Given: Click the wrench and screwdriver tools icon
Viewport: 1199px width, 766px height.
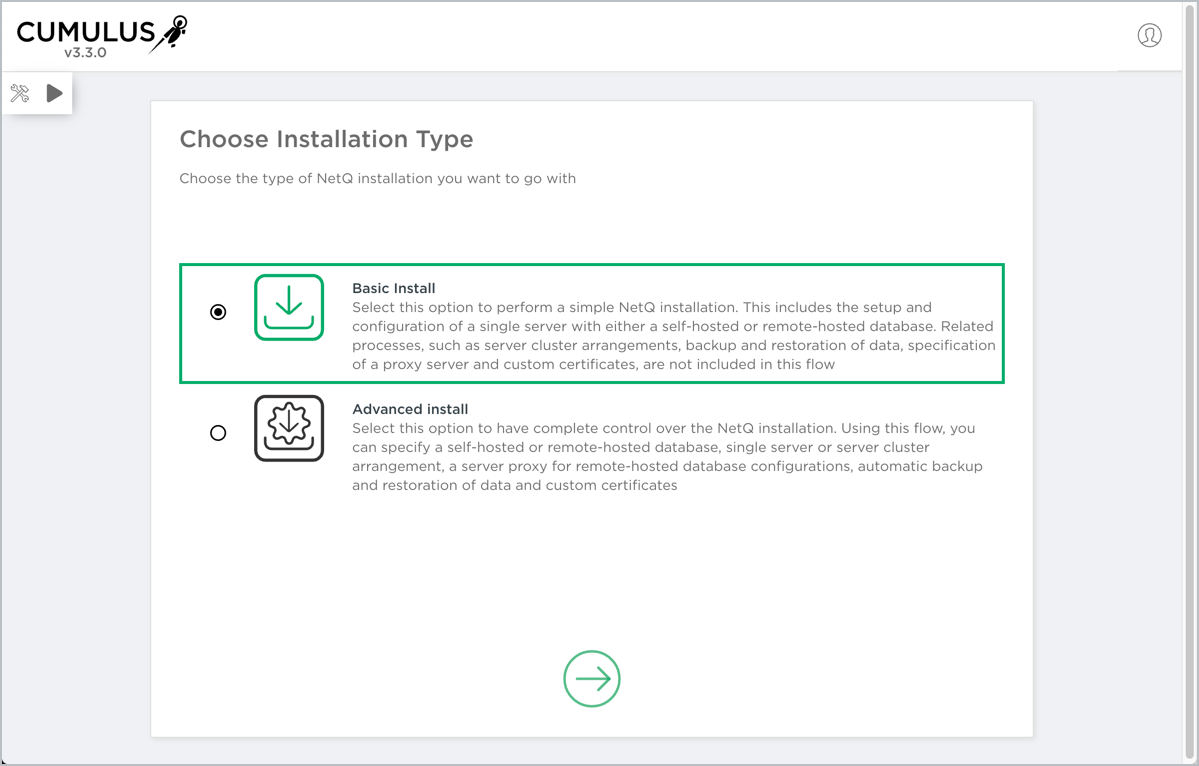Looking at the screenshot, I should pyautogui.click(x=20, y=93).
